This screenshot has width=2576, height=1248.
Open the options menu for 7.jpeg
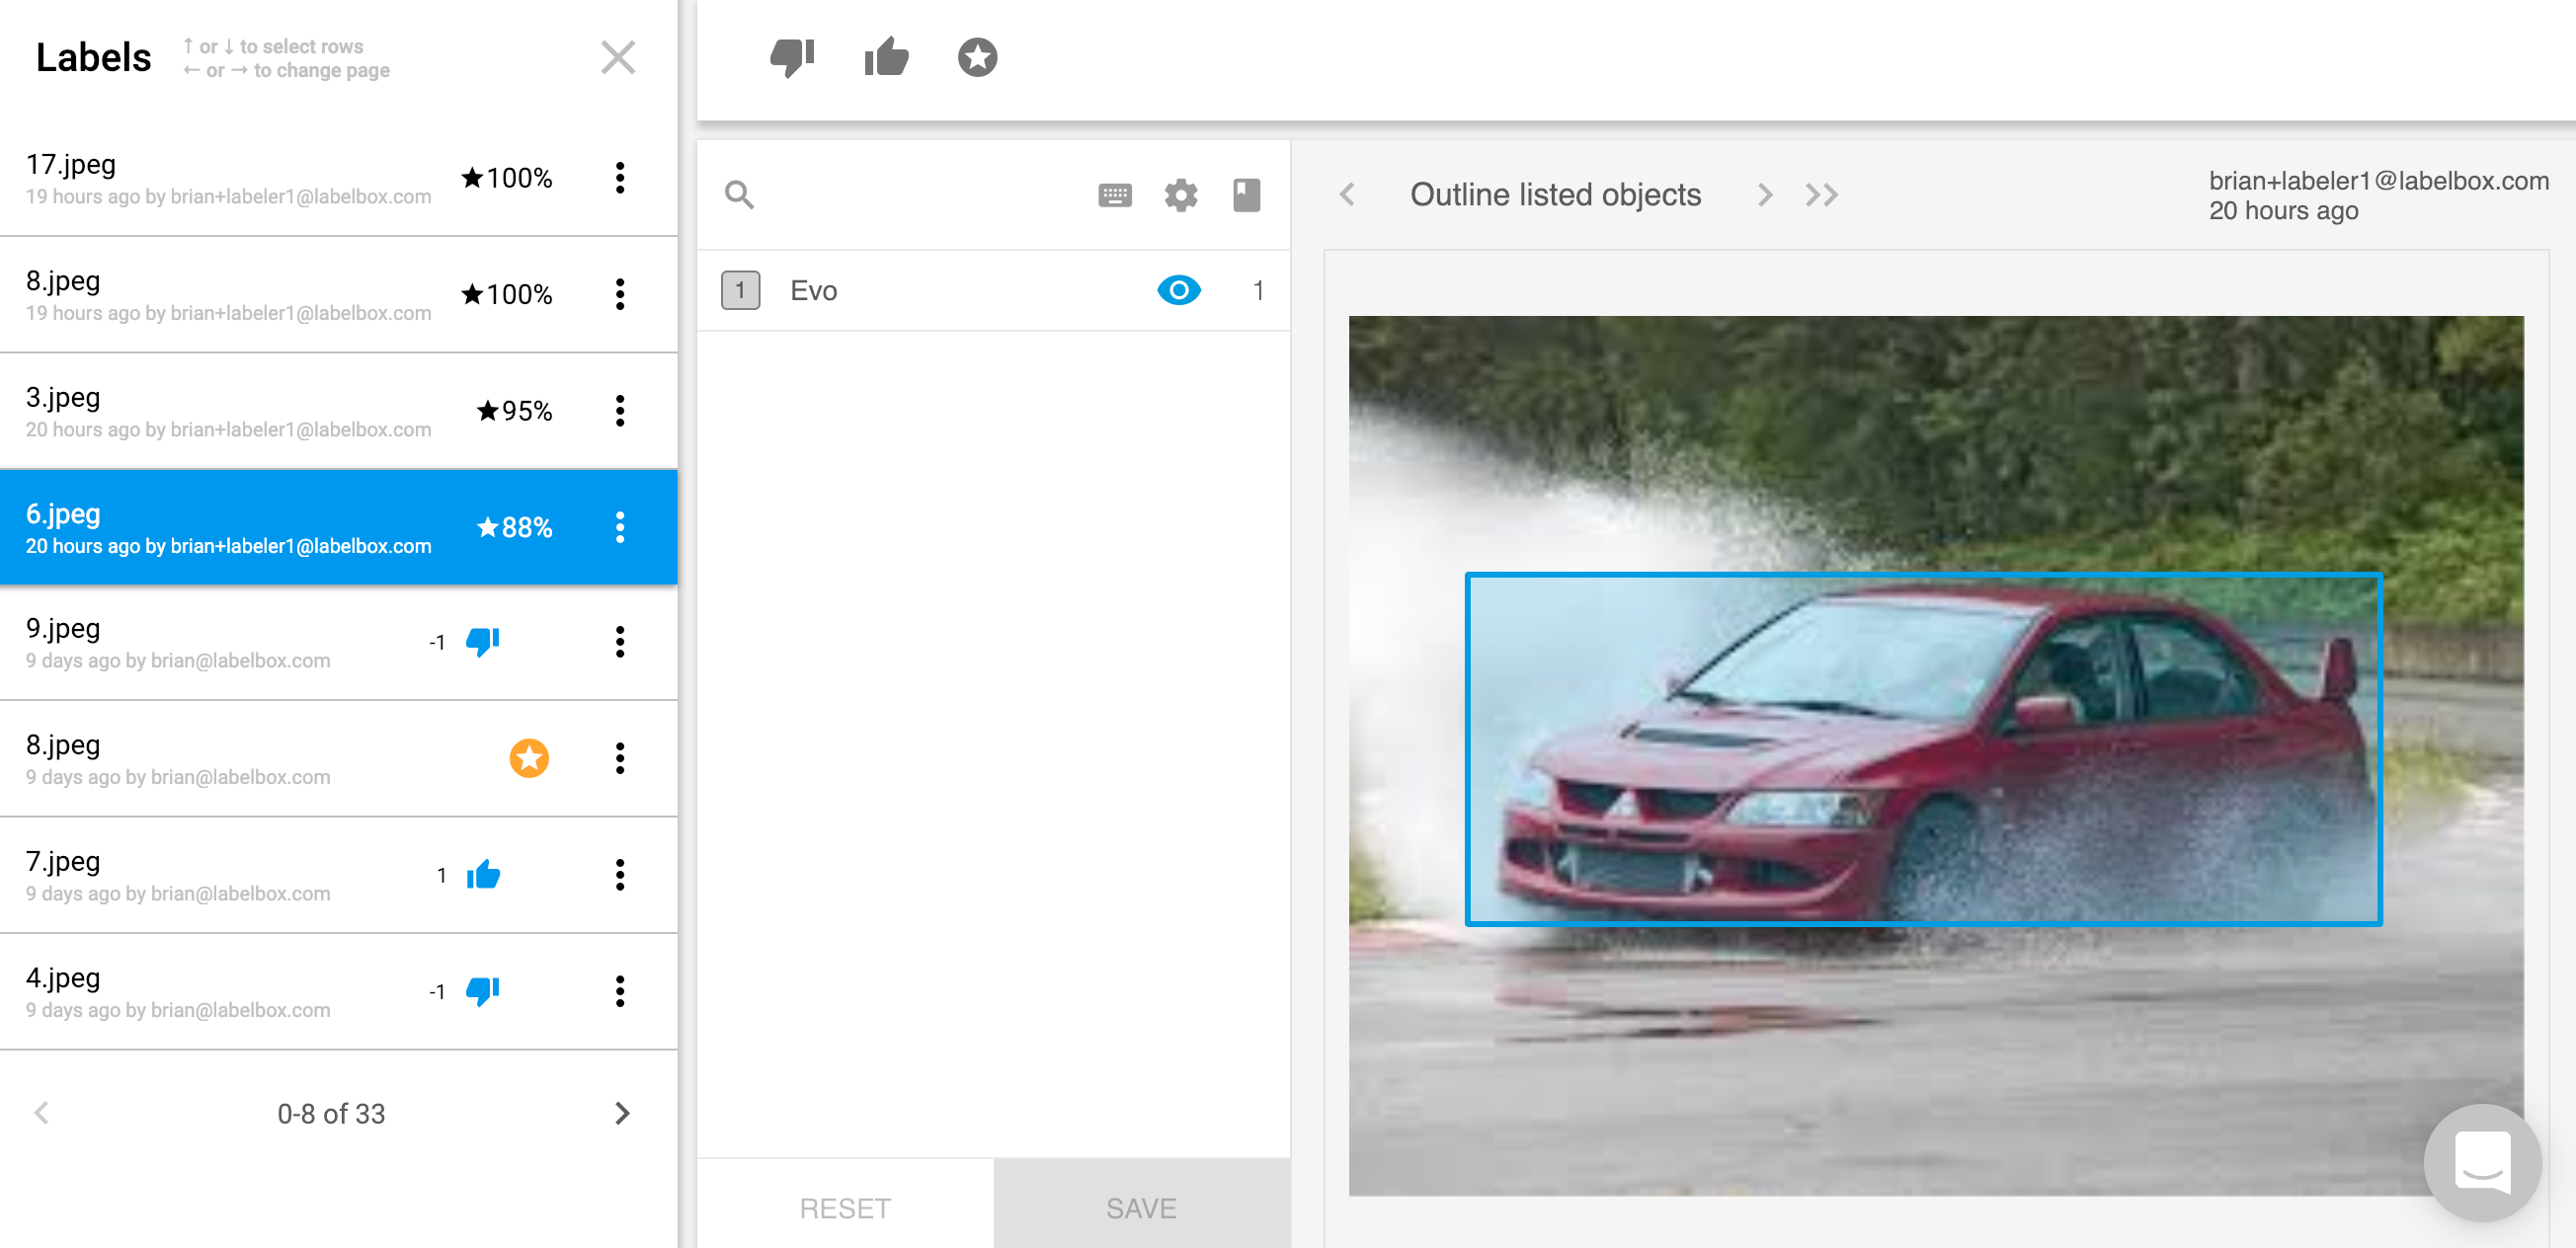[x=620, y=875]
